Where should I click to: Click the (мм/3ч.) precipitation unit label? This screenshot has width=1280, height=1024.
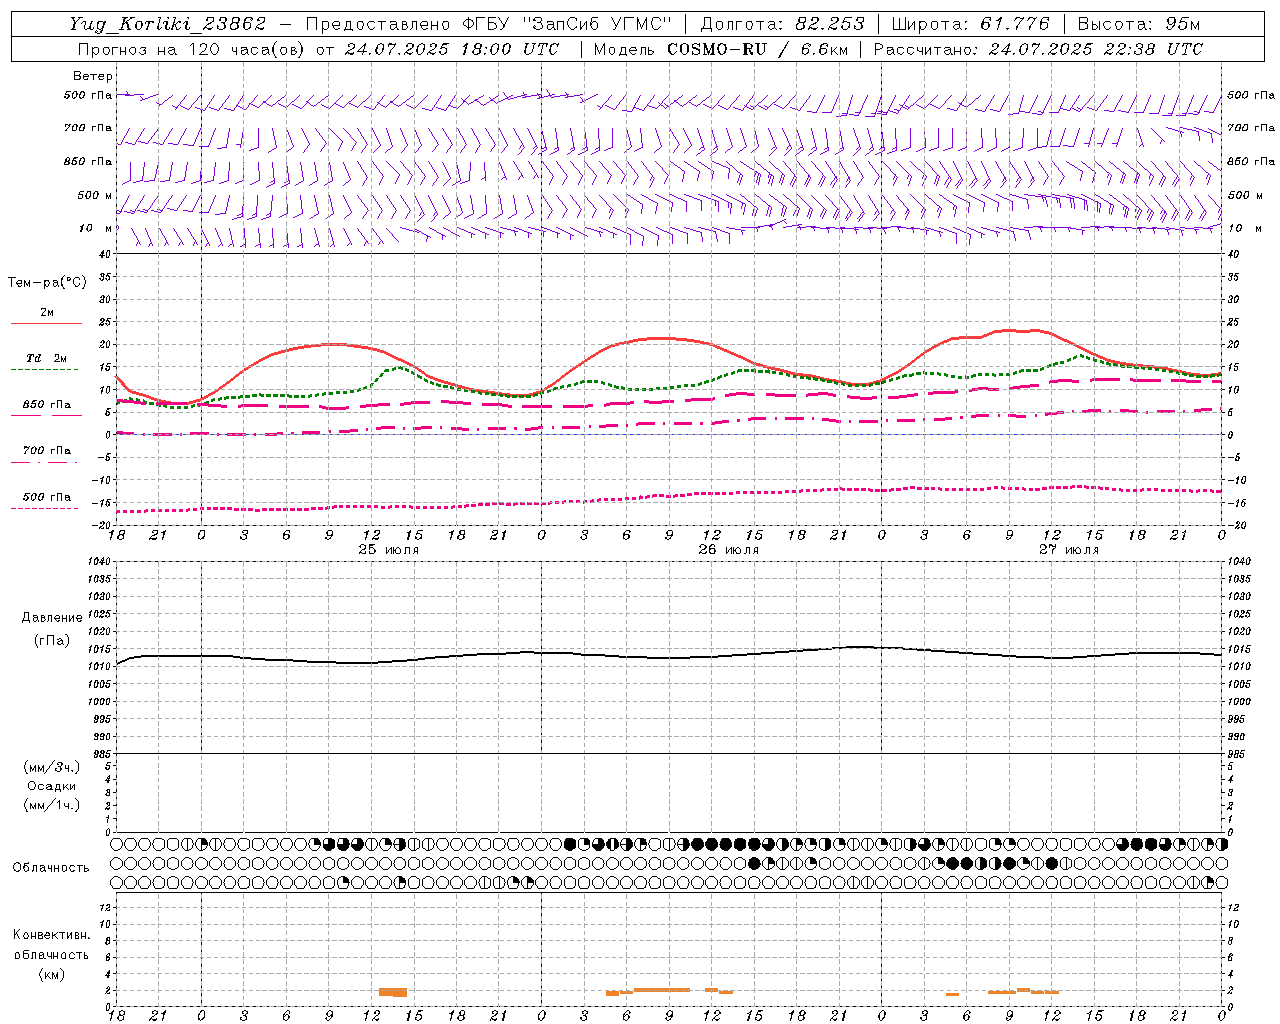pyautogui.click(x=52, y=767)
